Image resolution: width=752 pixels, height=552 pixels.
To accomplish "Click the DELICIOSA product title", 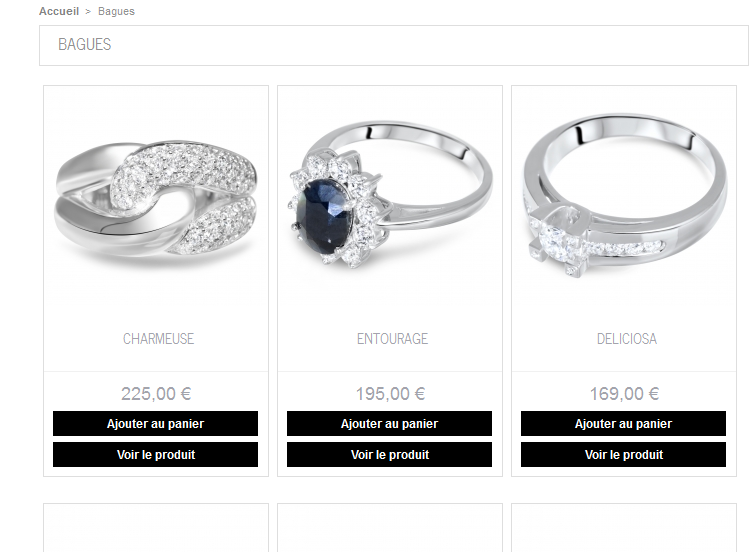I will point(626,339).
